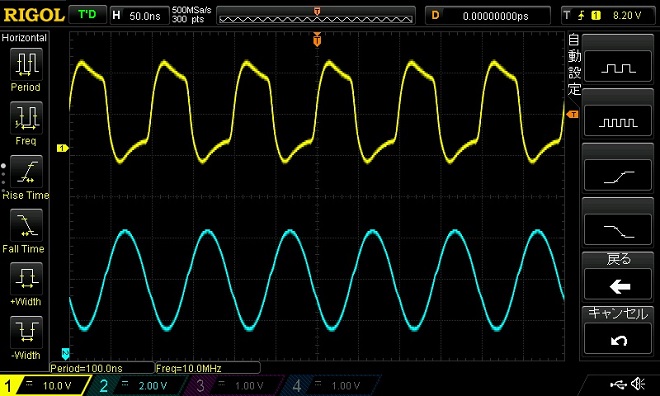The width and height of the screenshot is (660, 396).
Task: Open the H 50.0ns timebase setting
Action: [139, 16]
